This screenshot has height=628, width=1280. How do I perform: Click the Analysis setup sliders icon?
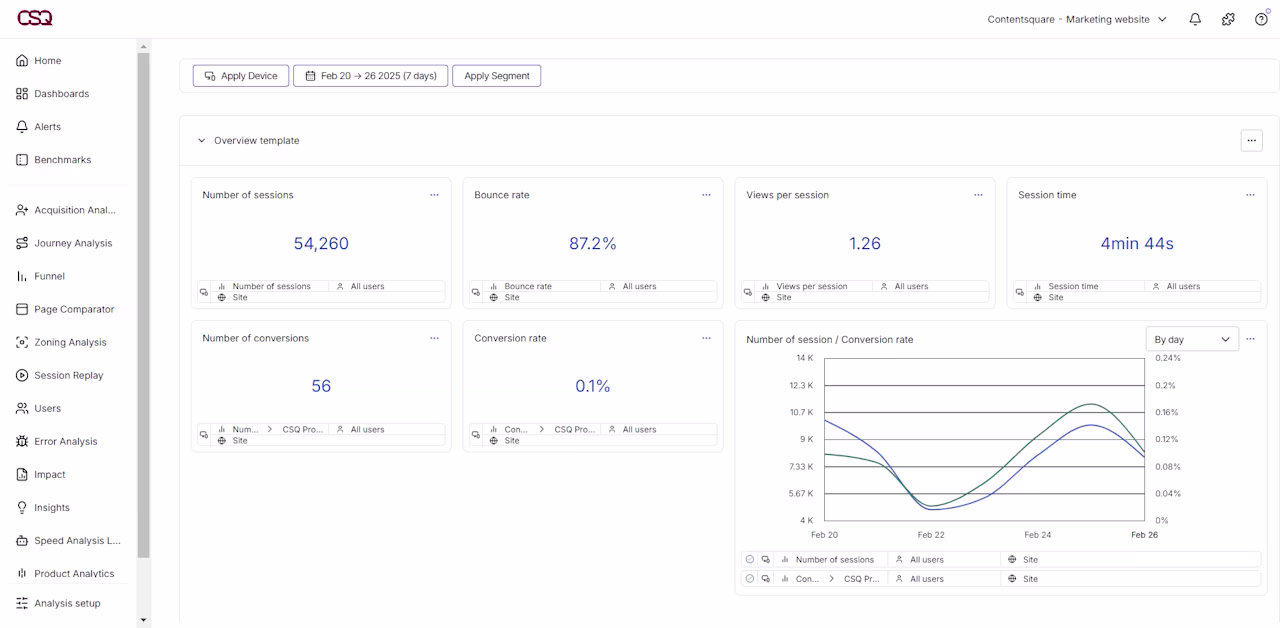(22, 603)
